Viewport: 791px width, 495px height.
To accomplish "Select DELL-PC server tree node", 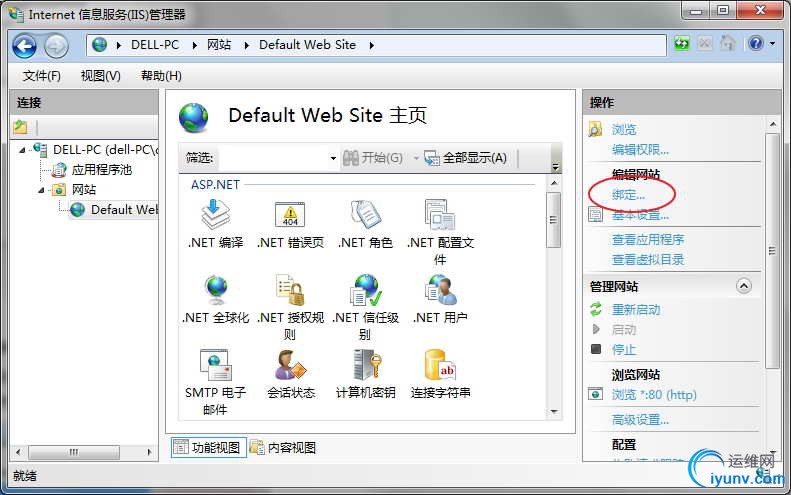I will click(105, 149).
